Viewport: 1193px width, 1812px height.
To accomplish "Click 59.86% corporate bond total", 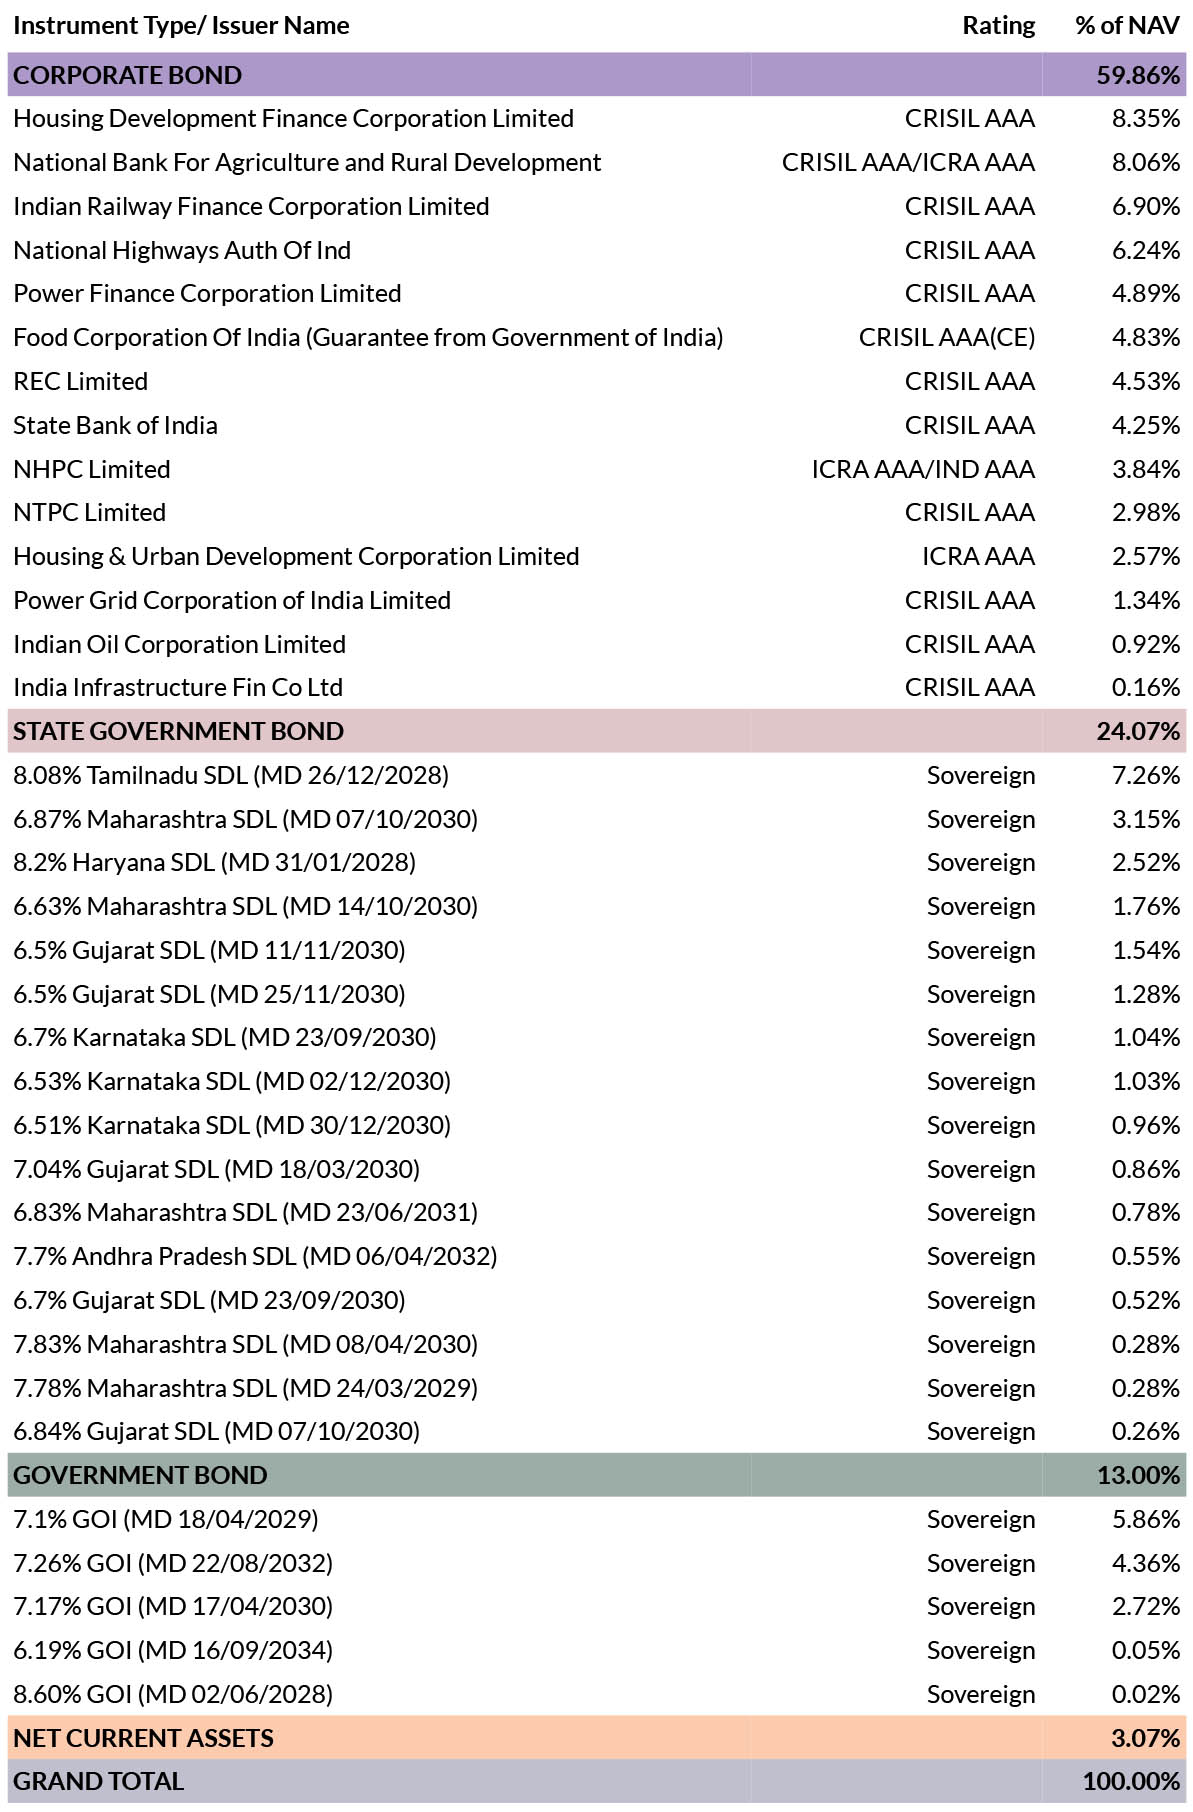I will point(1137,75).
